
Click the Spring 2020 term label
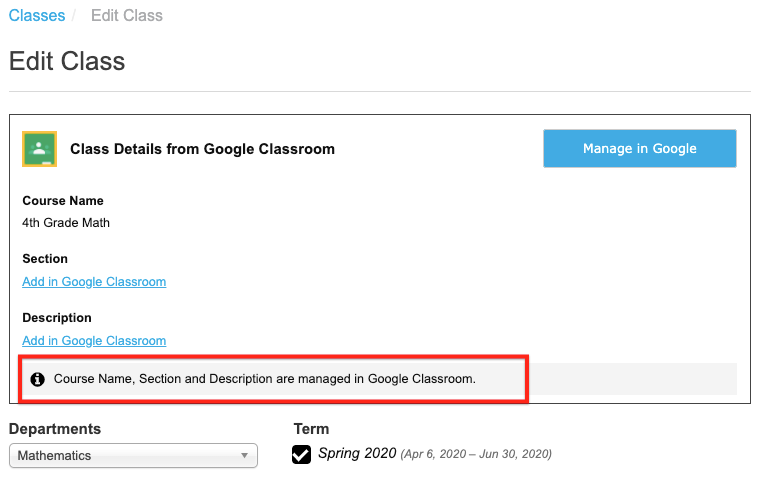coord(357,454)
